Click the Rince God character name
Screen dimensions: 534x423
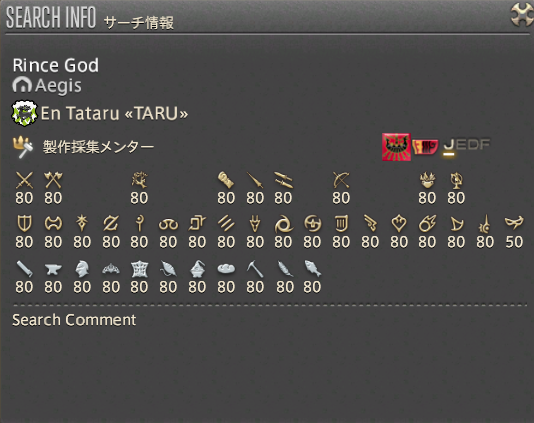pos(56,65)
